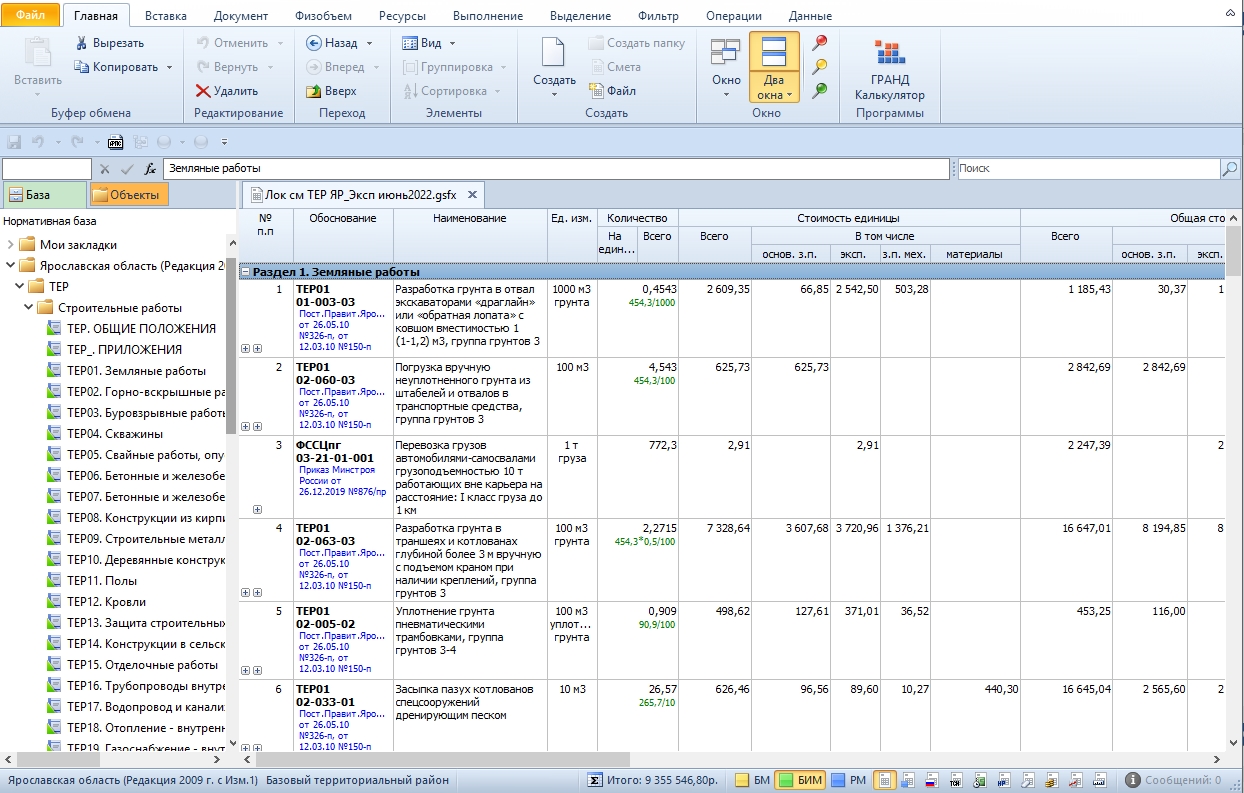Open the Данные ribbon tab
This screenshot has width=1244, height=793.
810,16
